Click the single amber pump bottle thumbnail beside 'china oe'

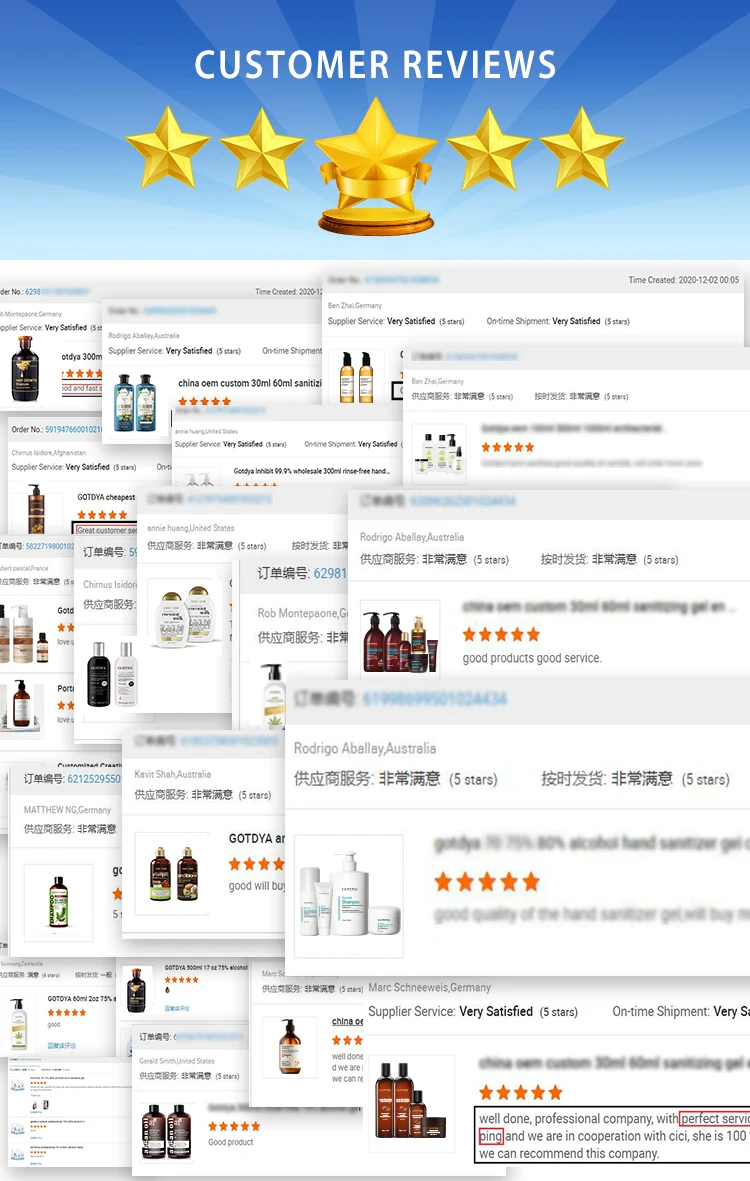[291, 1046]
